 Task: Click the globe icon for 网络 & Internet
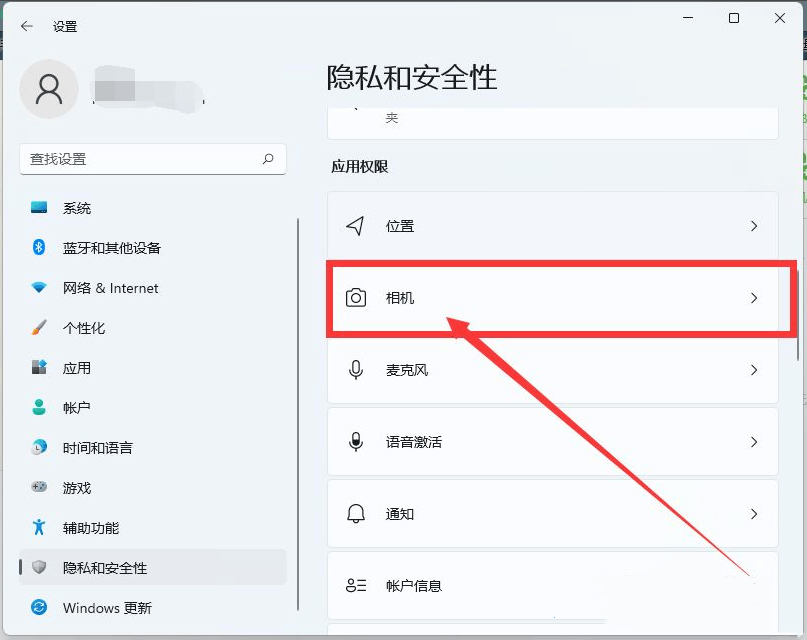click(38, 288)
